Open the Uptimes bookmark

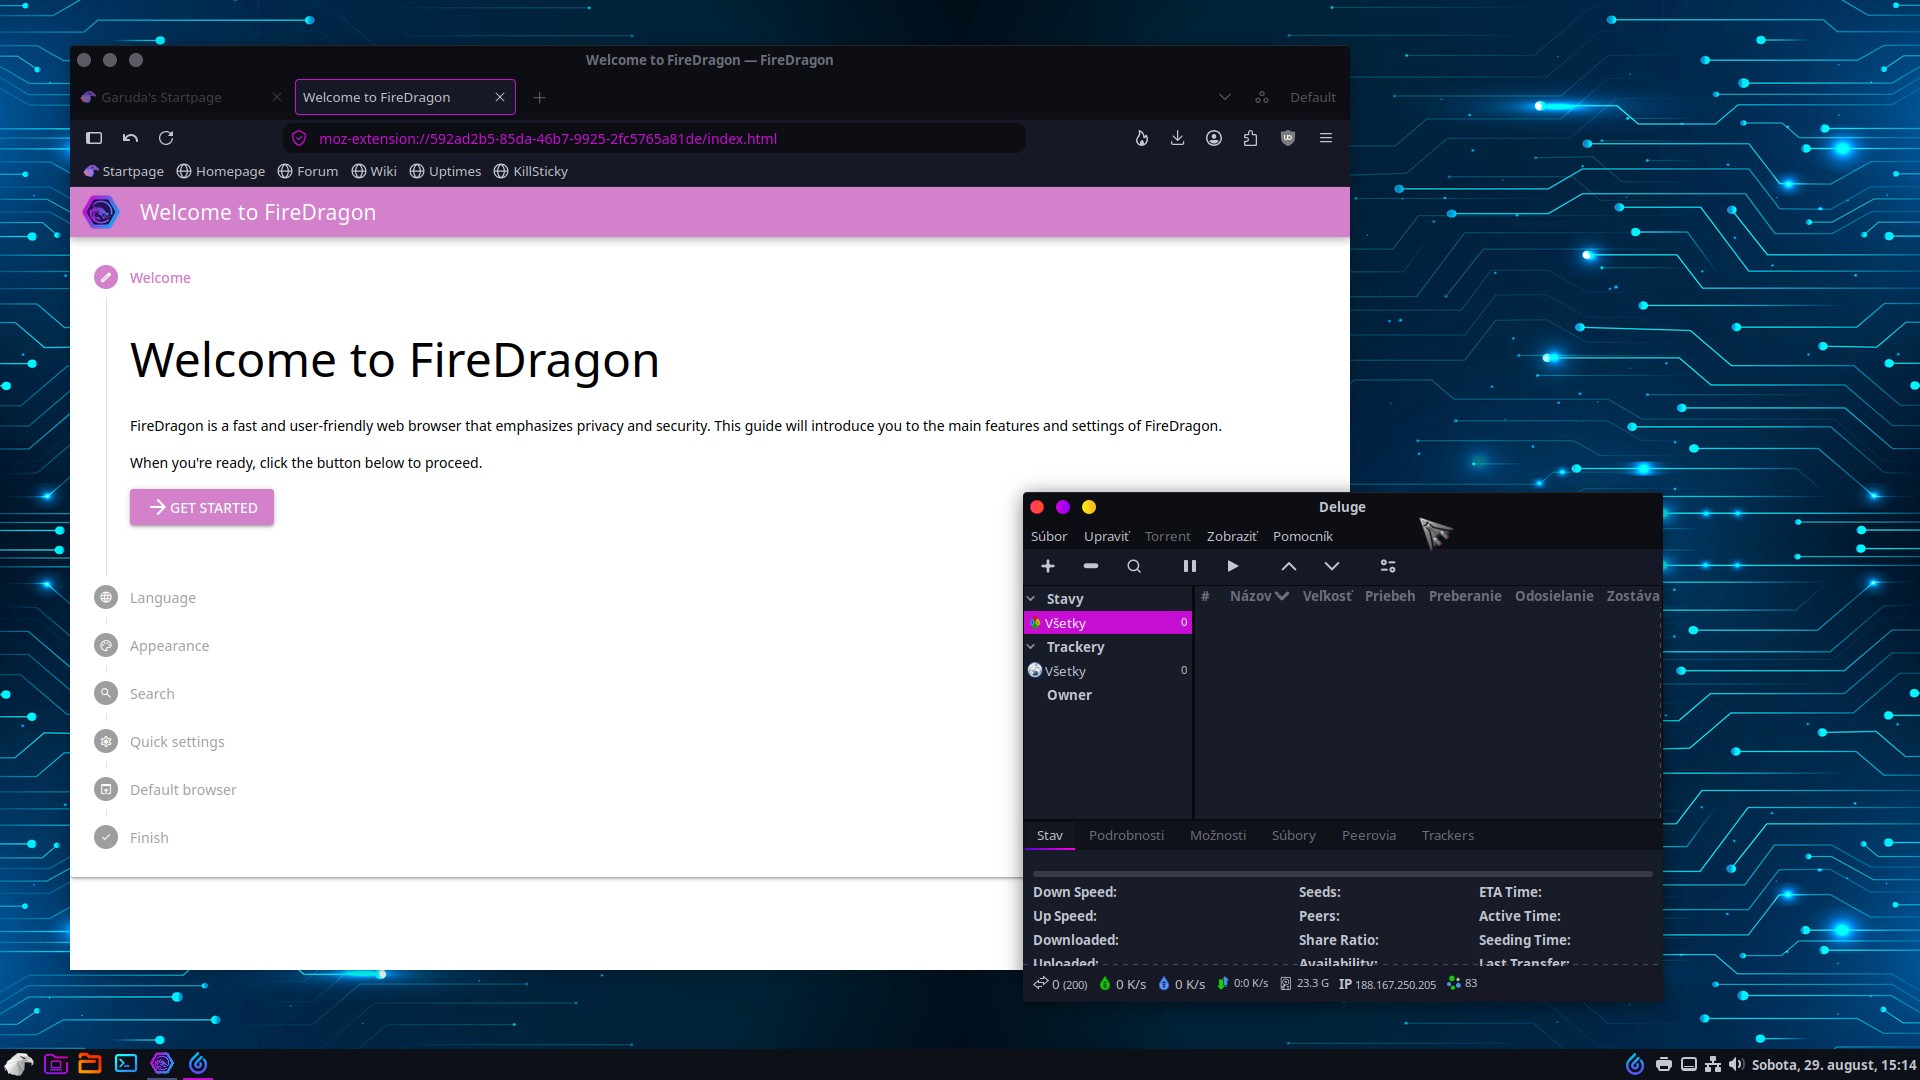click(x=445, y=172)
